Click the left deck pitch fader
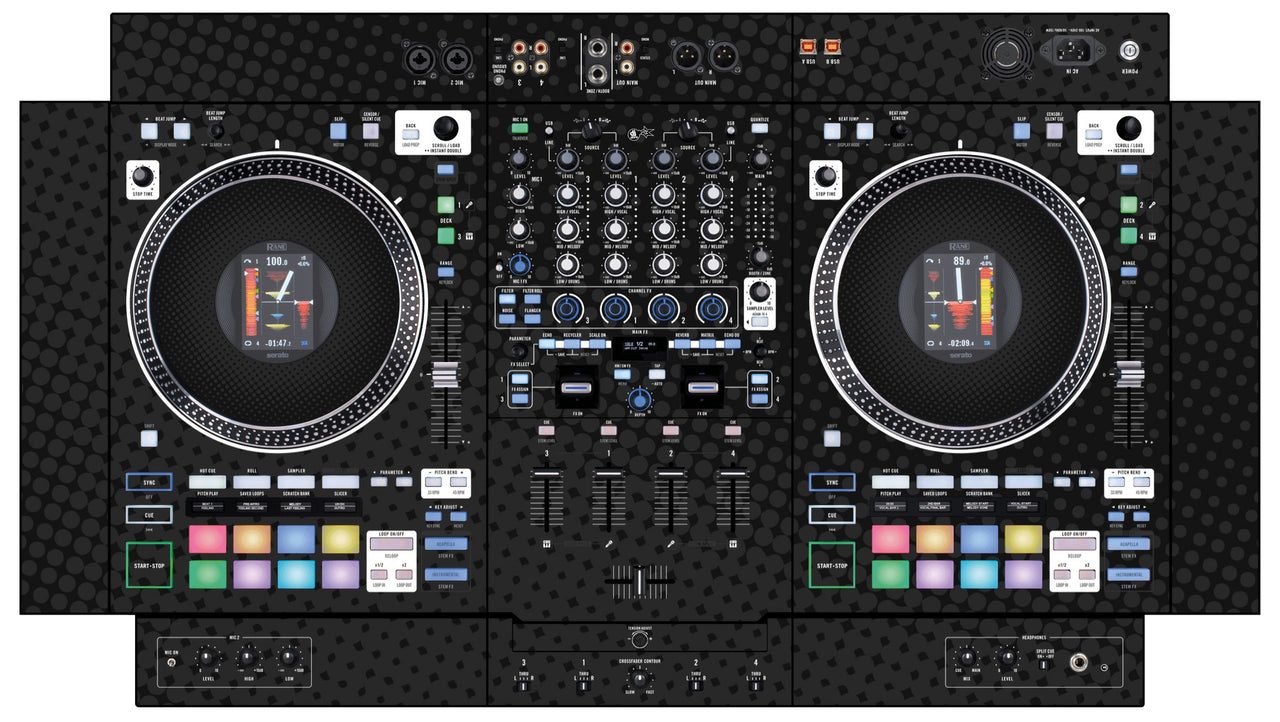Viewport: 1280px width, 722px height. 446,375
